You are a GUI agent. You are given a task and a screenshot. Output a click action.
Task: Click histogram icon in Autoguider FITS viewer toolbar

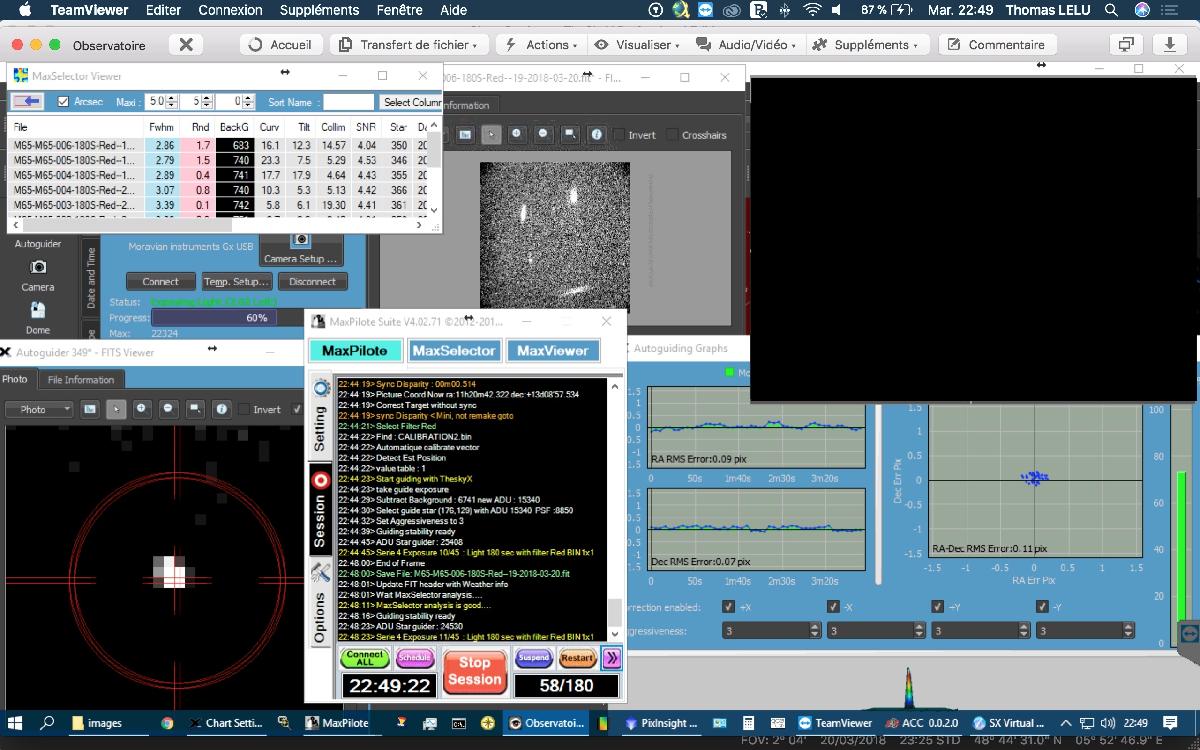(x=90, y=409)
